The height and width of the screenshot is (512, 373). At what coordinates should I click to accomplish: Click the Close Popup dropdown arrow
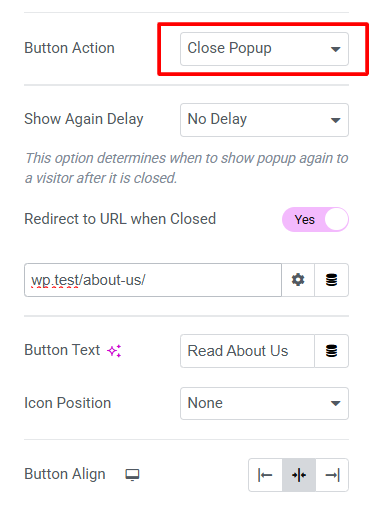pos(335,49)
